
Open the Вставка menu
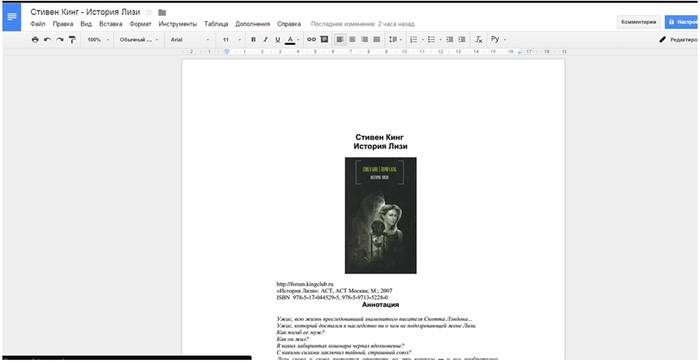point(111,24)
